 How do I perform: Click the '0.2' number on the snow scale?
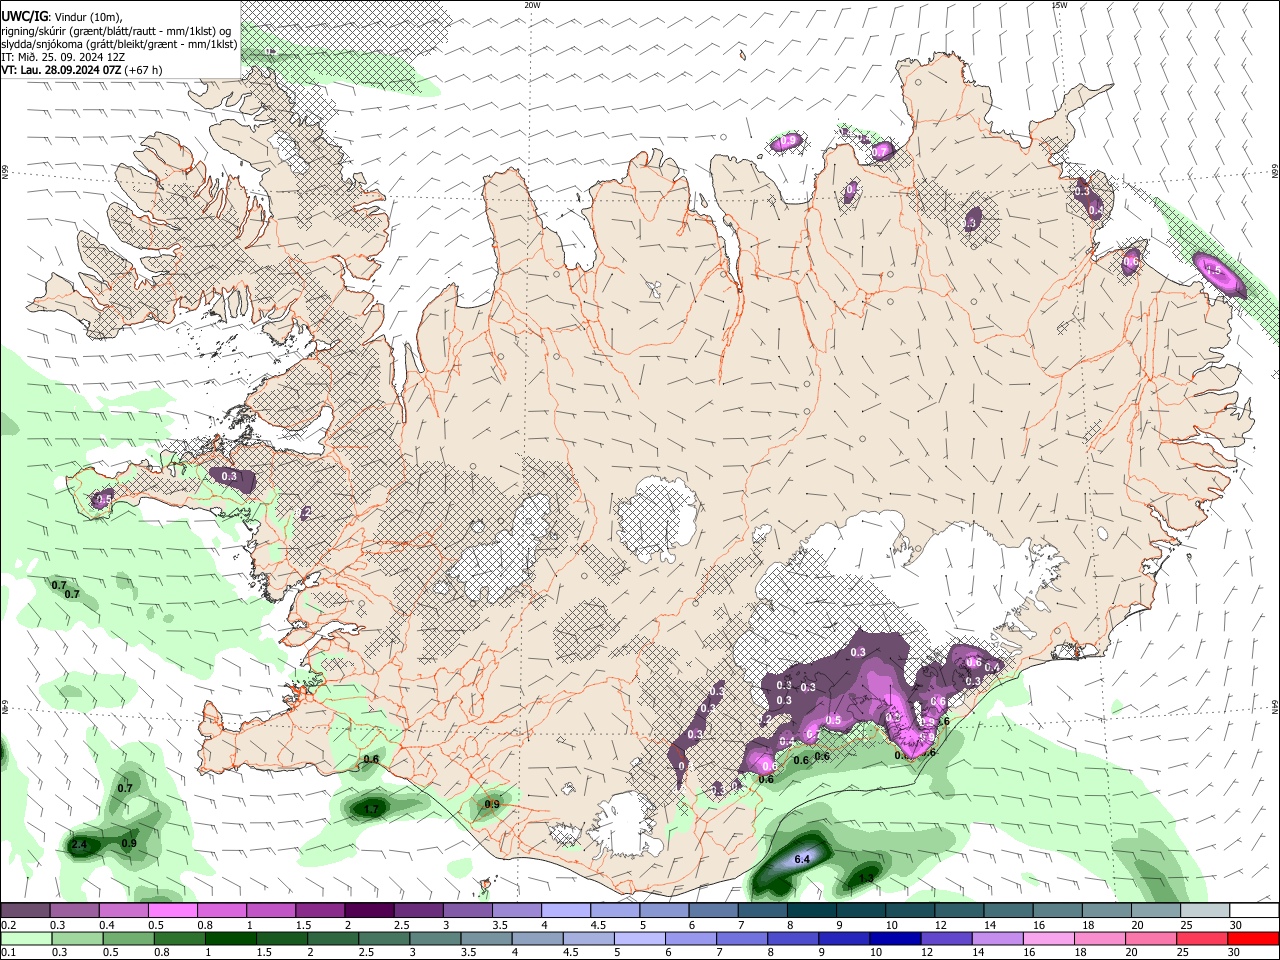pos(7,925)
